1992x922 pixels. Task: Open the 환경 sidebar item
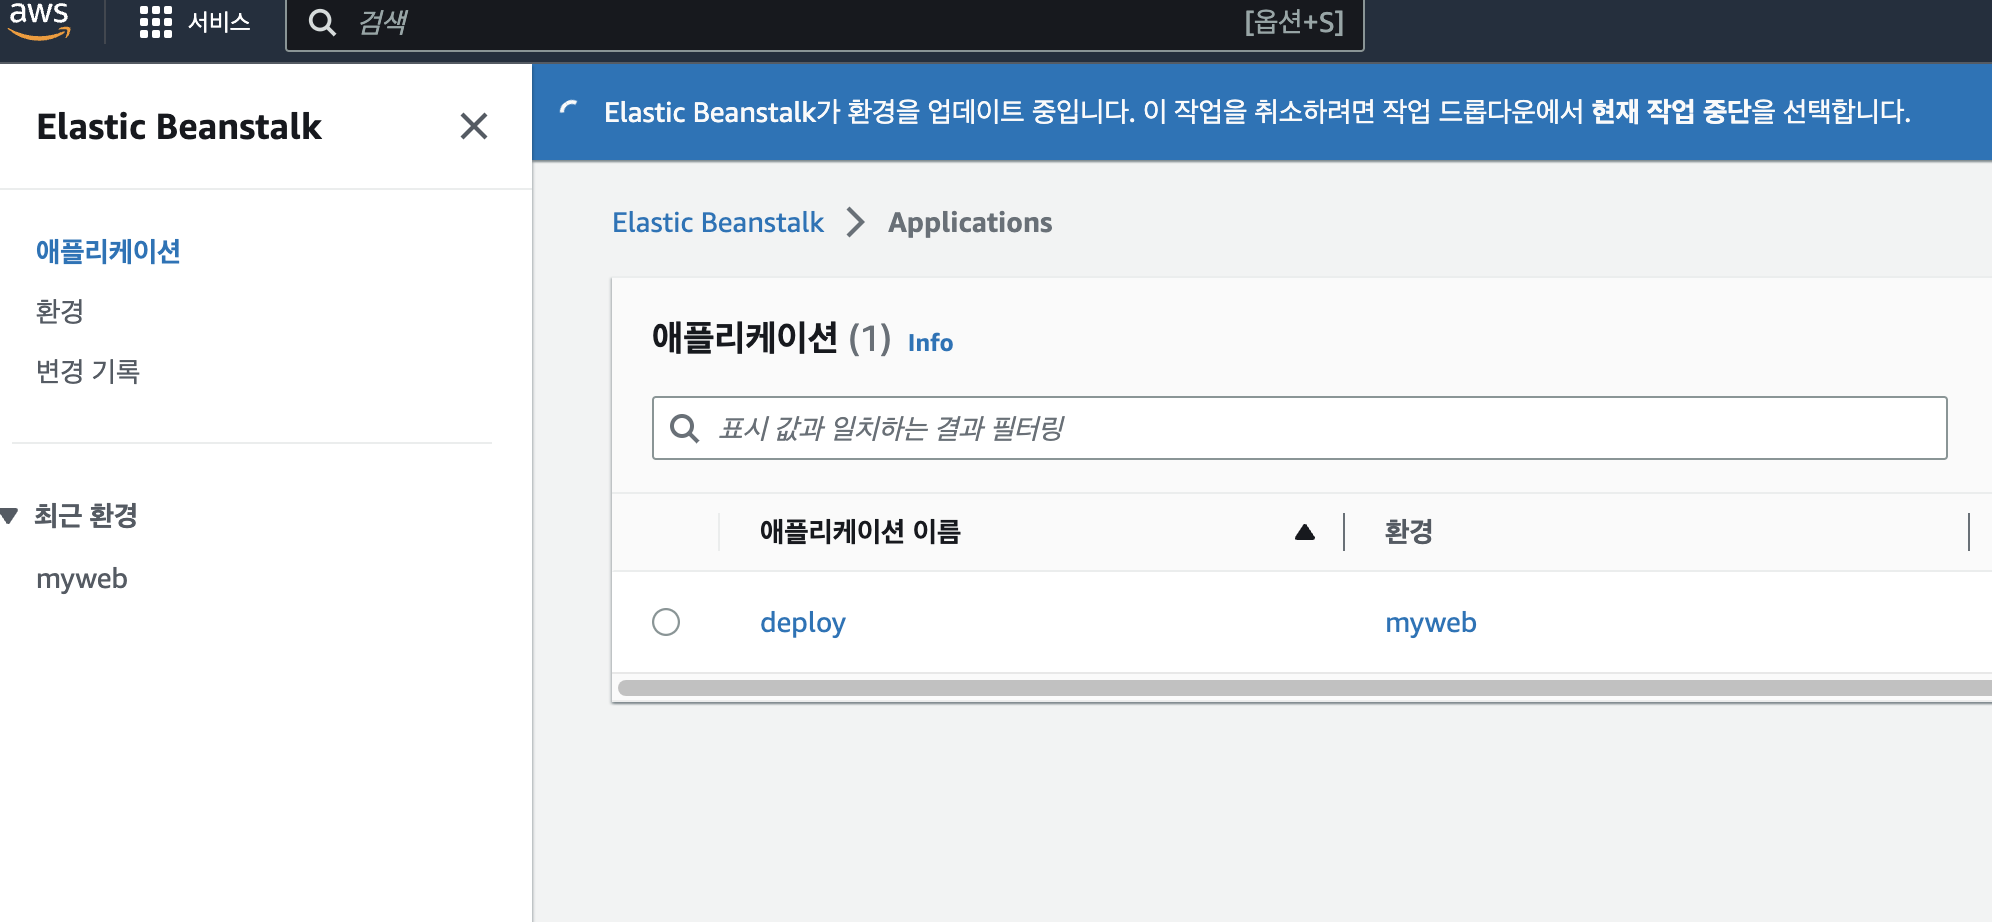point(60,311)
